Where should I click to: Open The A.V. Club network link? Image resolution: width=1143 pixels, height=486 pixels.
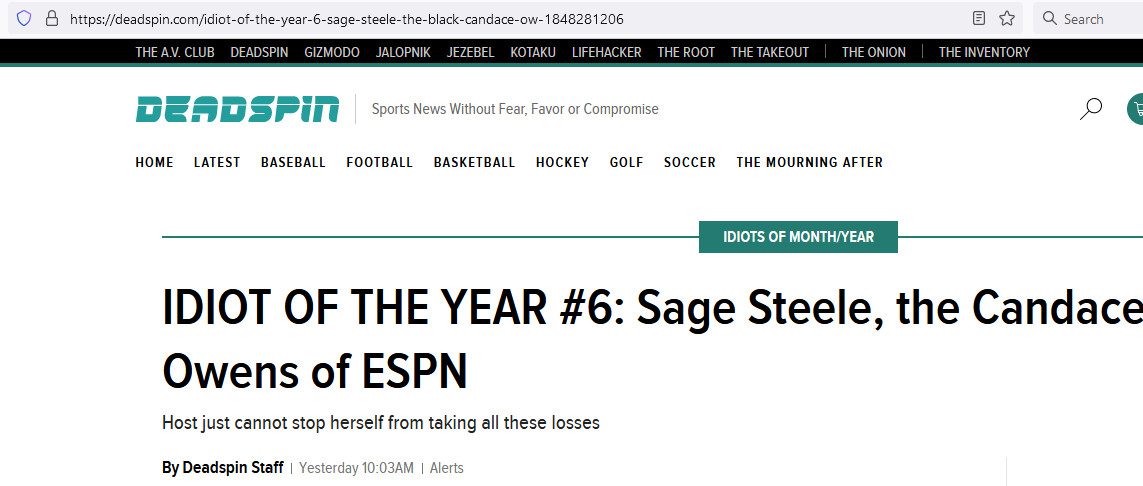coord(175,52)
